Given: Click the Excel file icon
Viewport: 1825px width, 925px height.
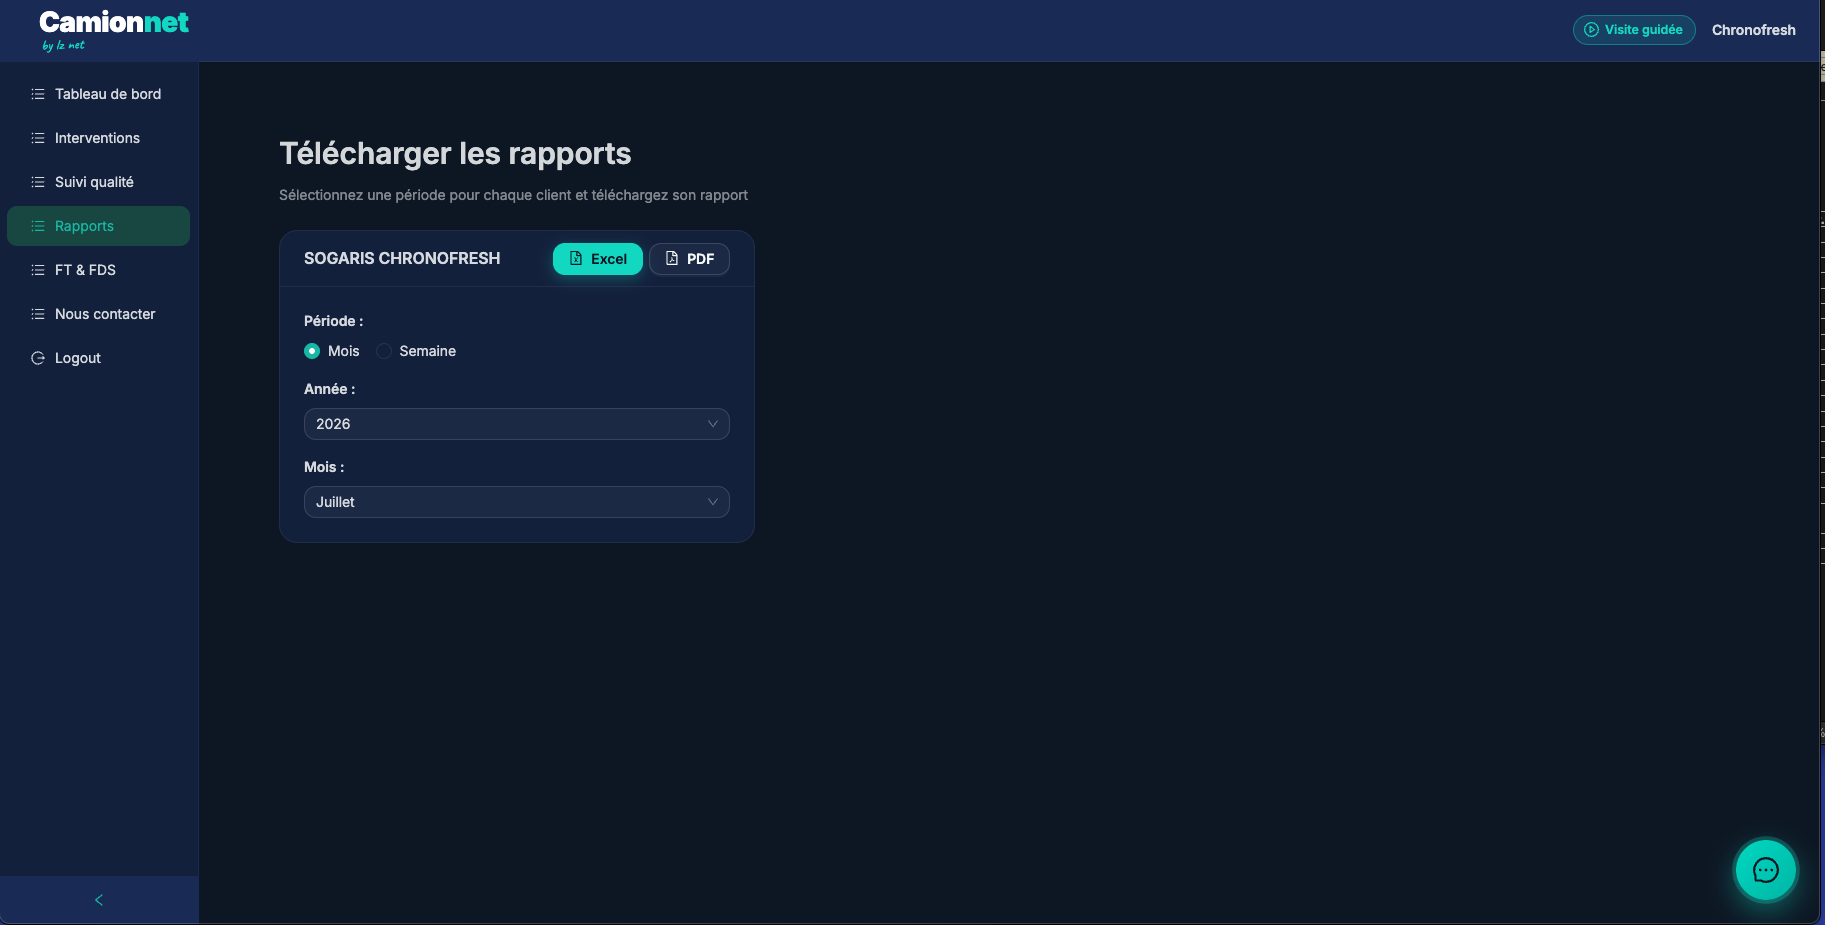Looking at the screenshot, I should point(576,258).
